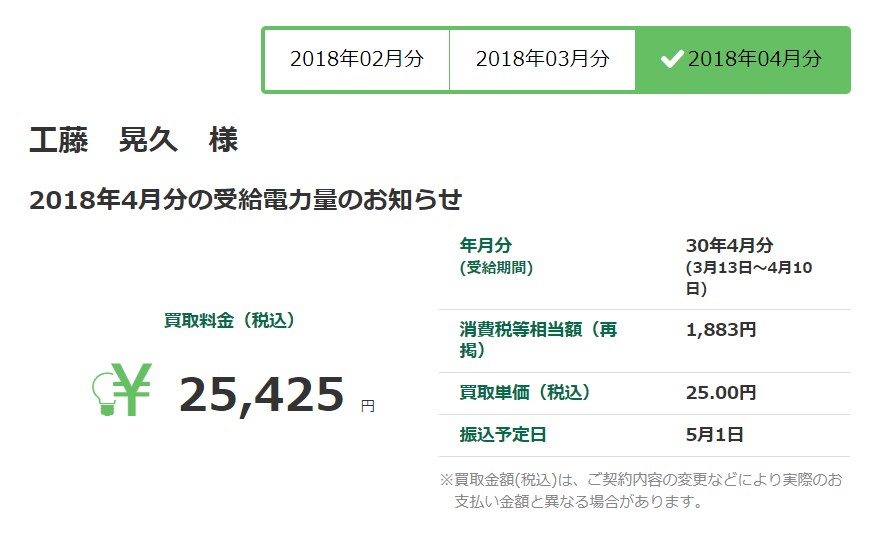Screen dimensions: 880x542
Task: Switch to the 2018年02月分 tab
Action: point(356,59)
